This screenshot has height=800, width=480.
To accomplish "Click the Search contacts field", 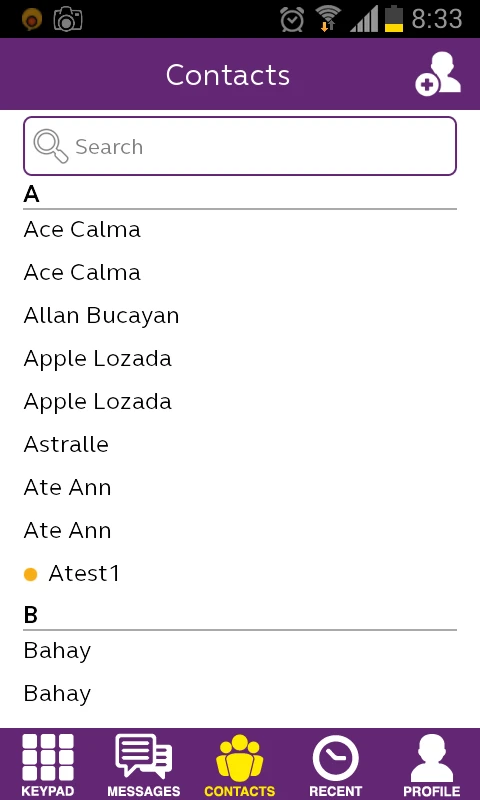I will click(x=240, y=146).
